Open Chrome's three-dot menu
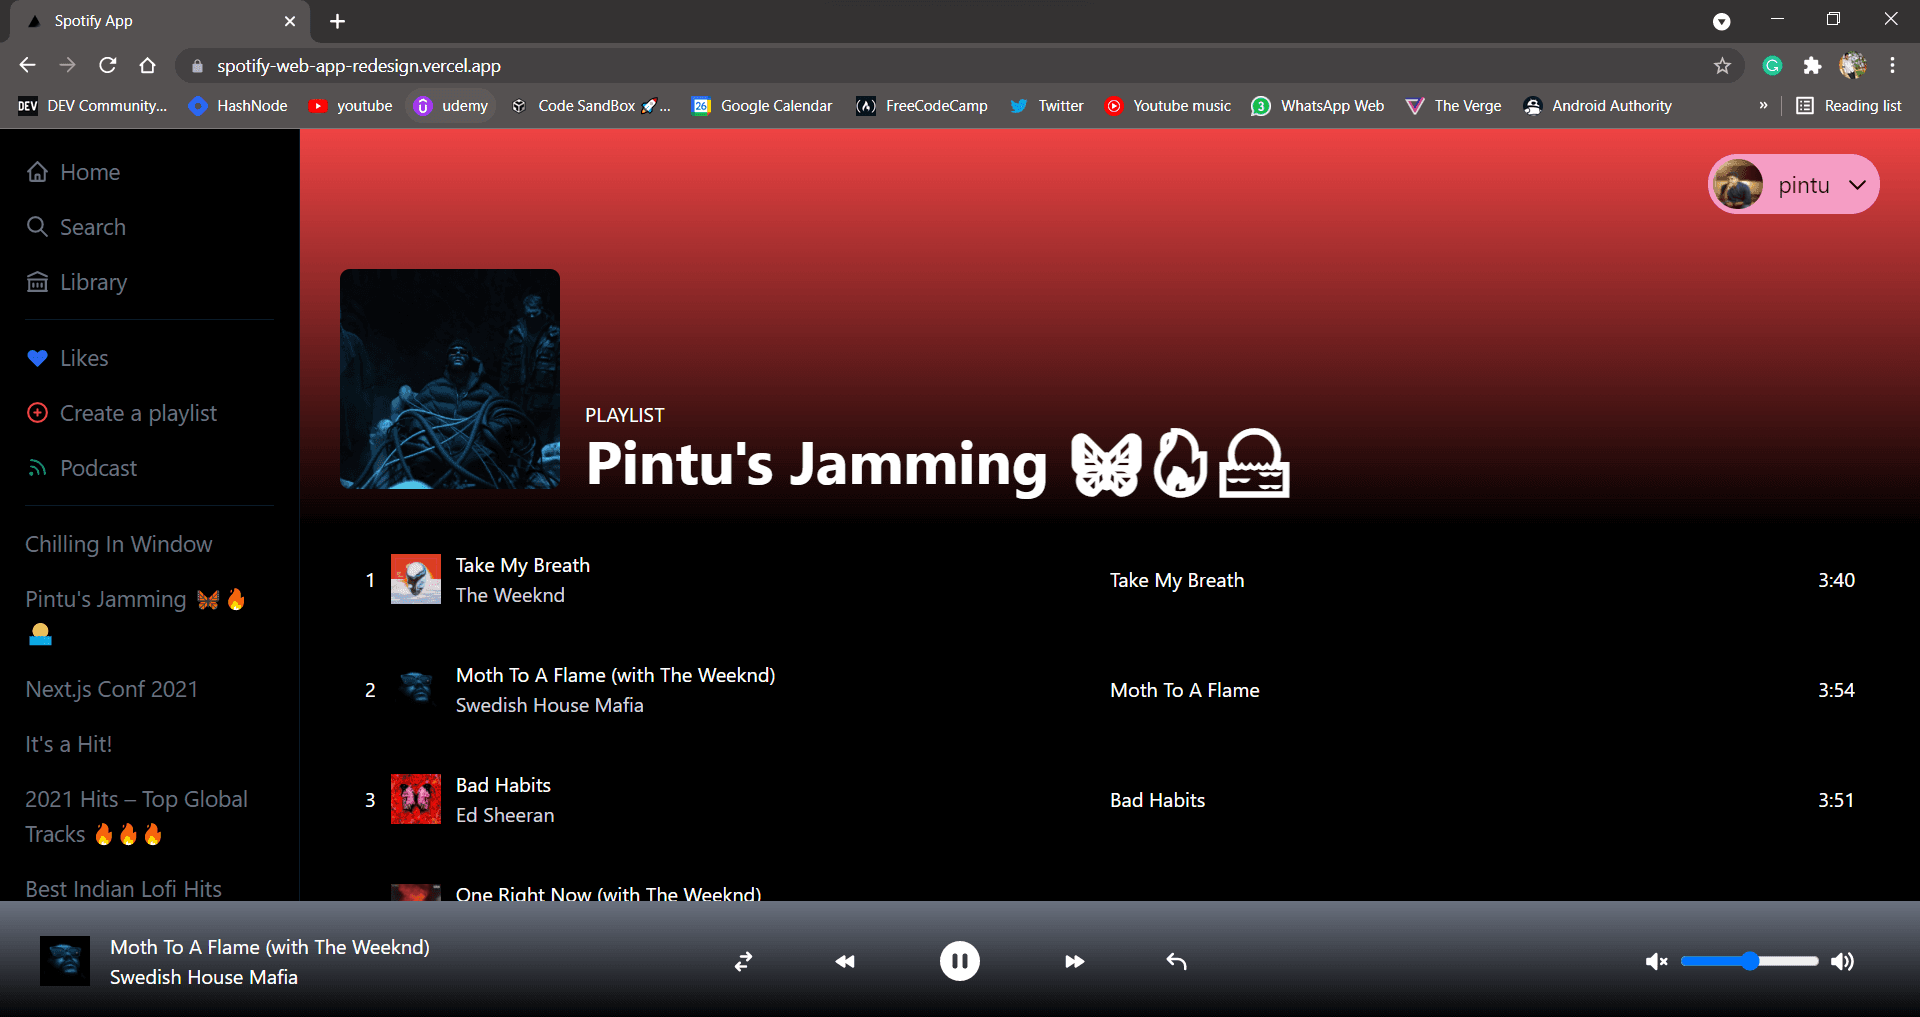Viewport: 1920px width, 1017px height. coord(1892,65)
